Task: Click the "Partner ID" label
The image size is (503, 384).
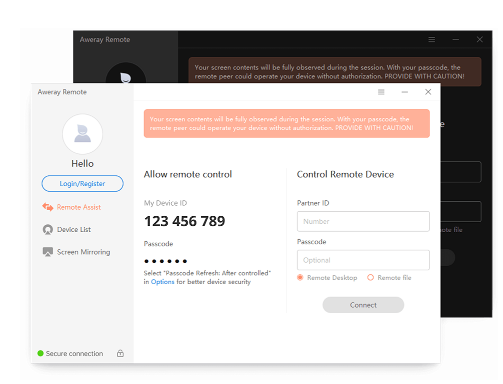Action: point(313,203)
